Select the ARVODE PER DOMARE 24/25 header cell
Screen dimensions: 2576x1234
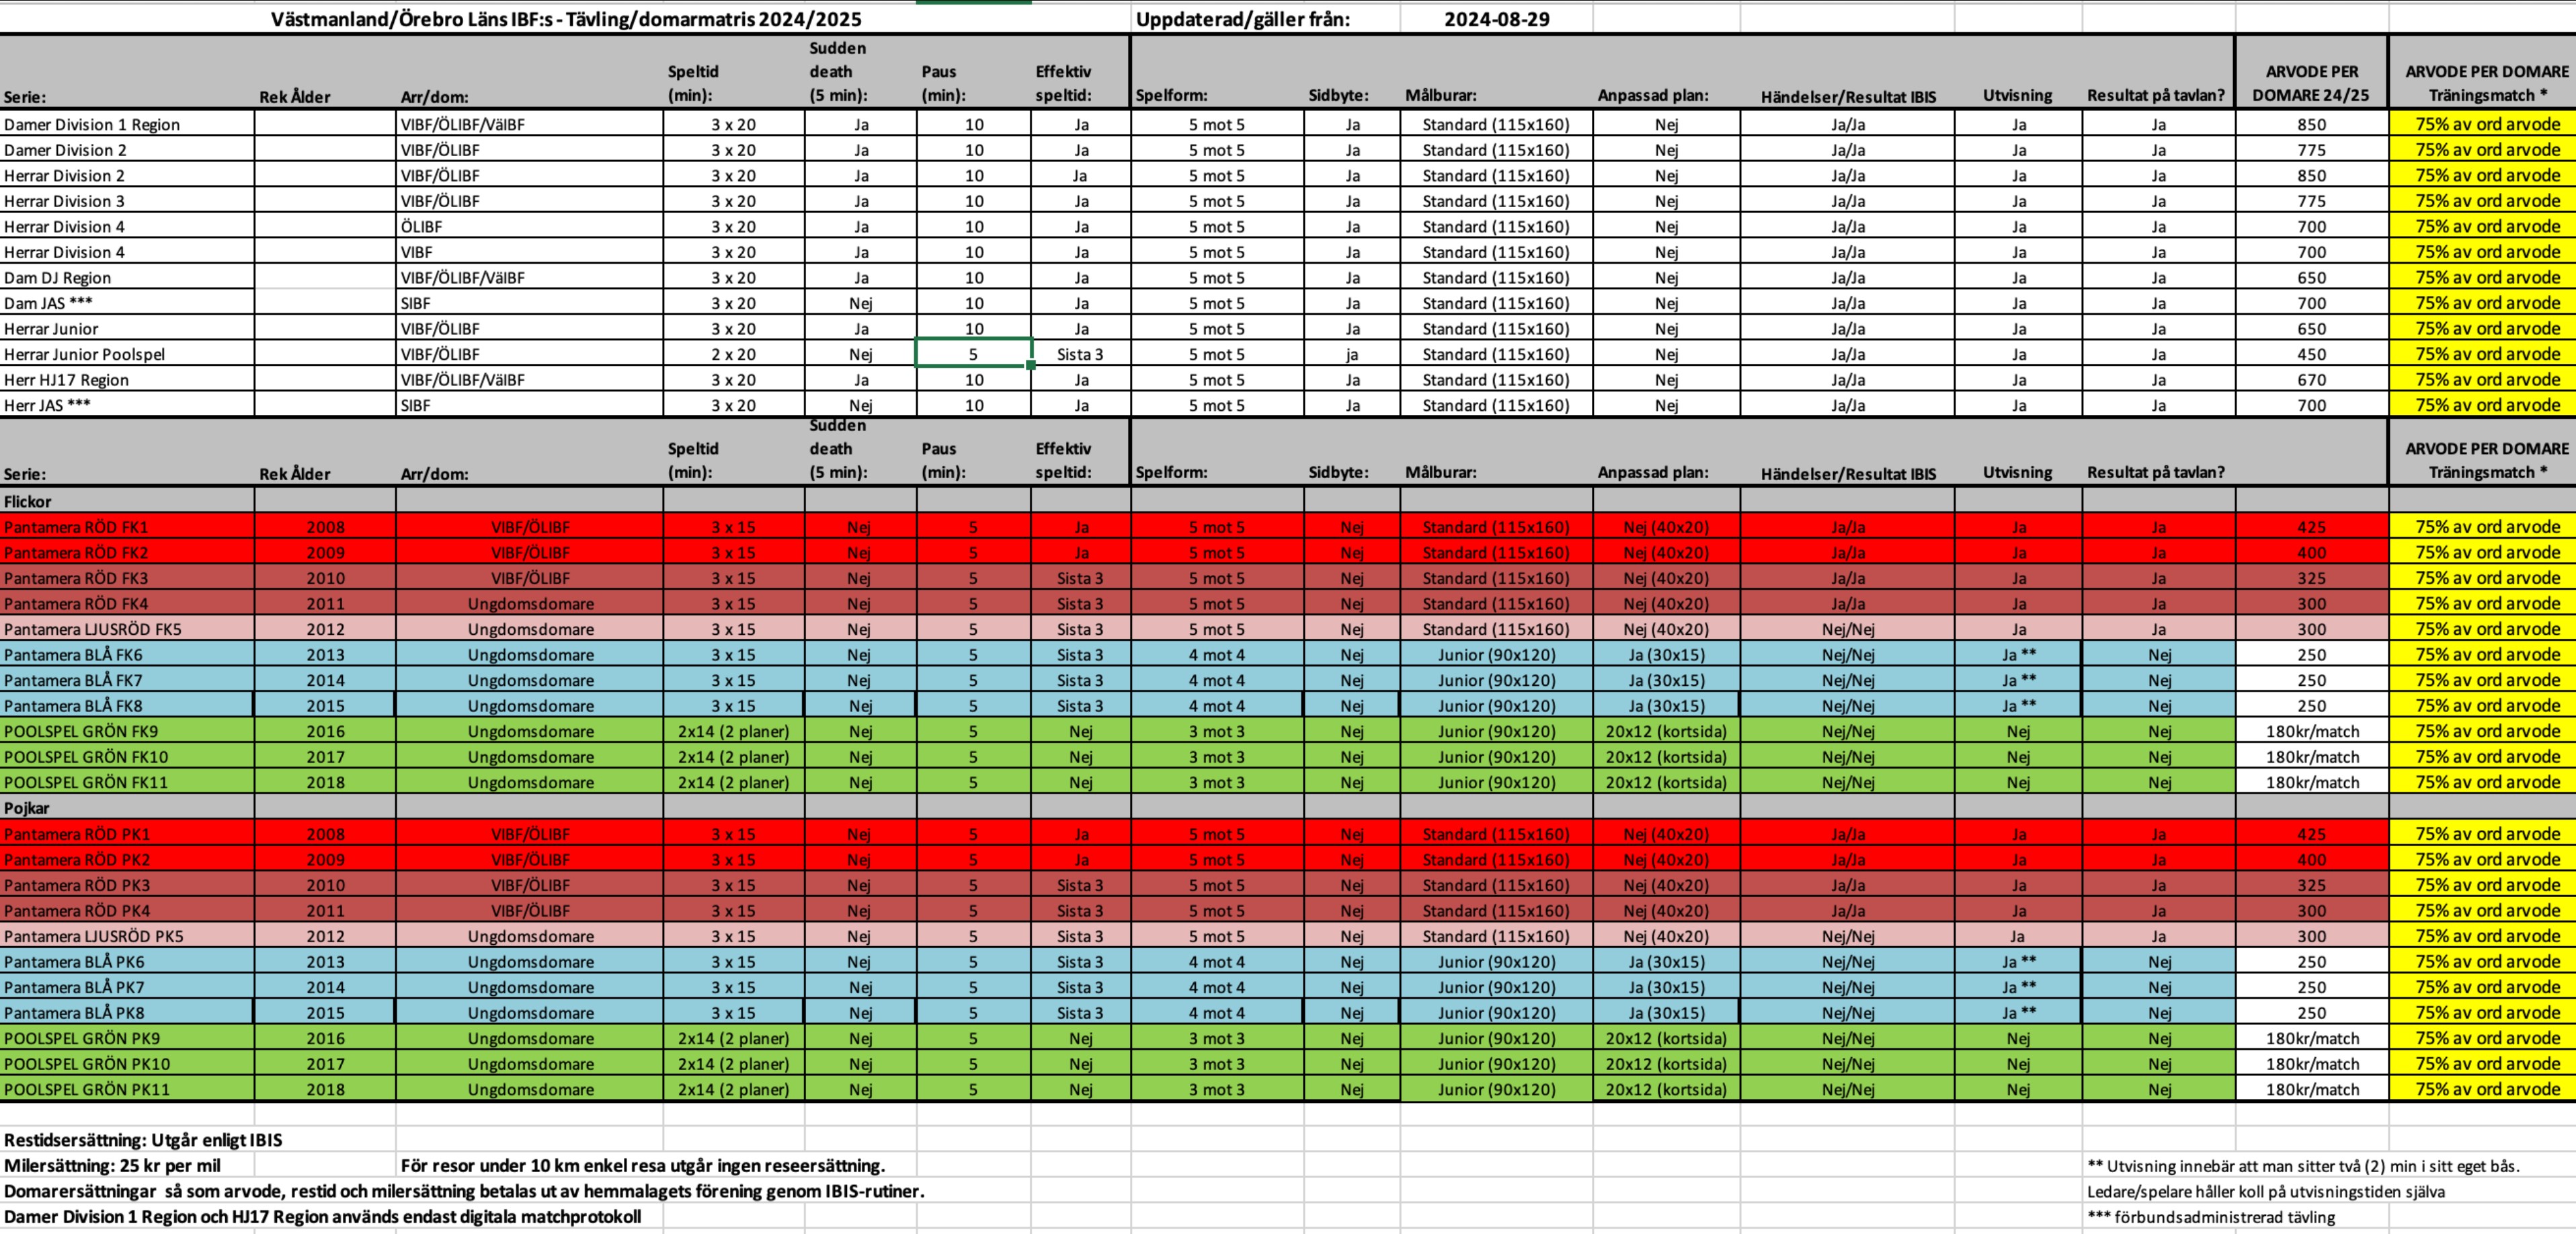click(2311, 83)
